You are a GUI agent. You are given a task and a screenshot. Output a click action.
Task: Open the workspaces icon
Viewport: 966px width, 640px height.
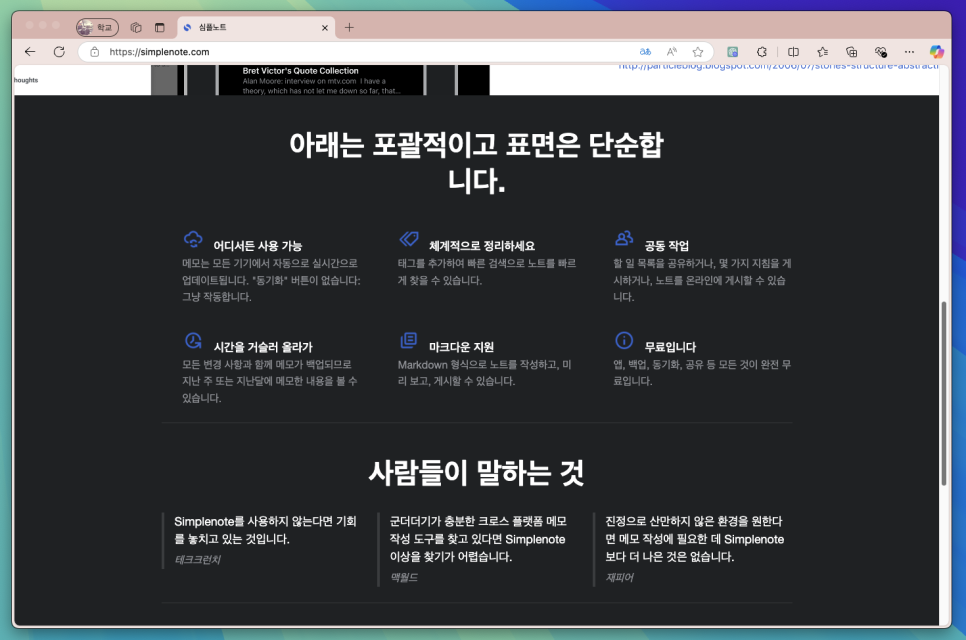(x=136, y=27)
